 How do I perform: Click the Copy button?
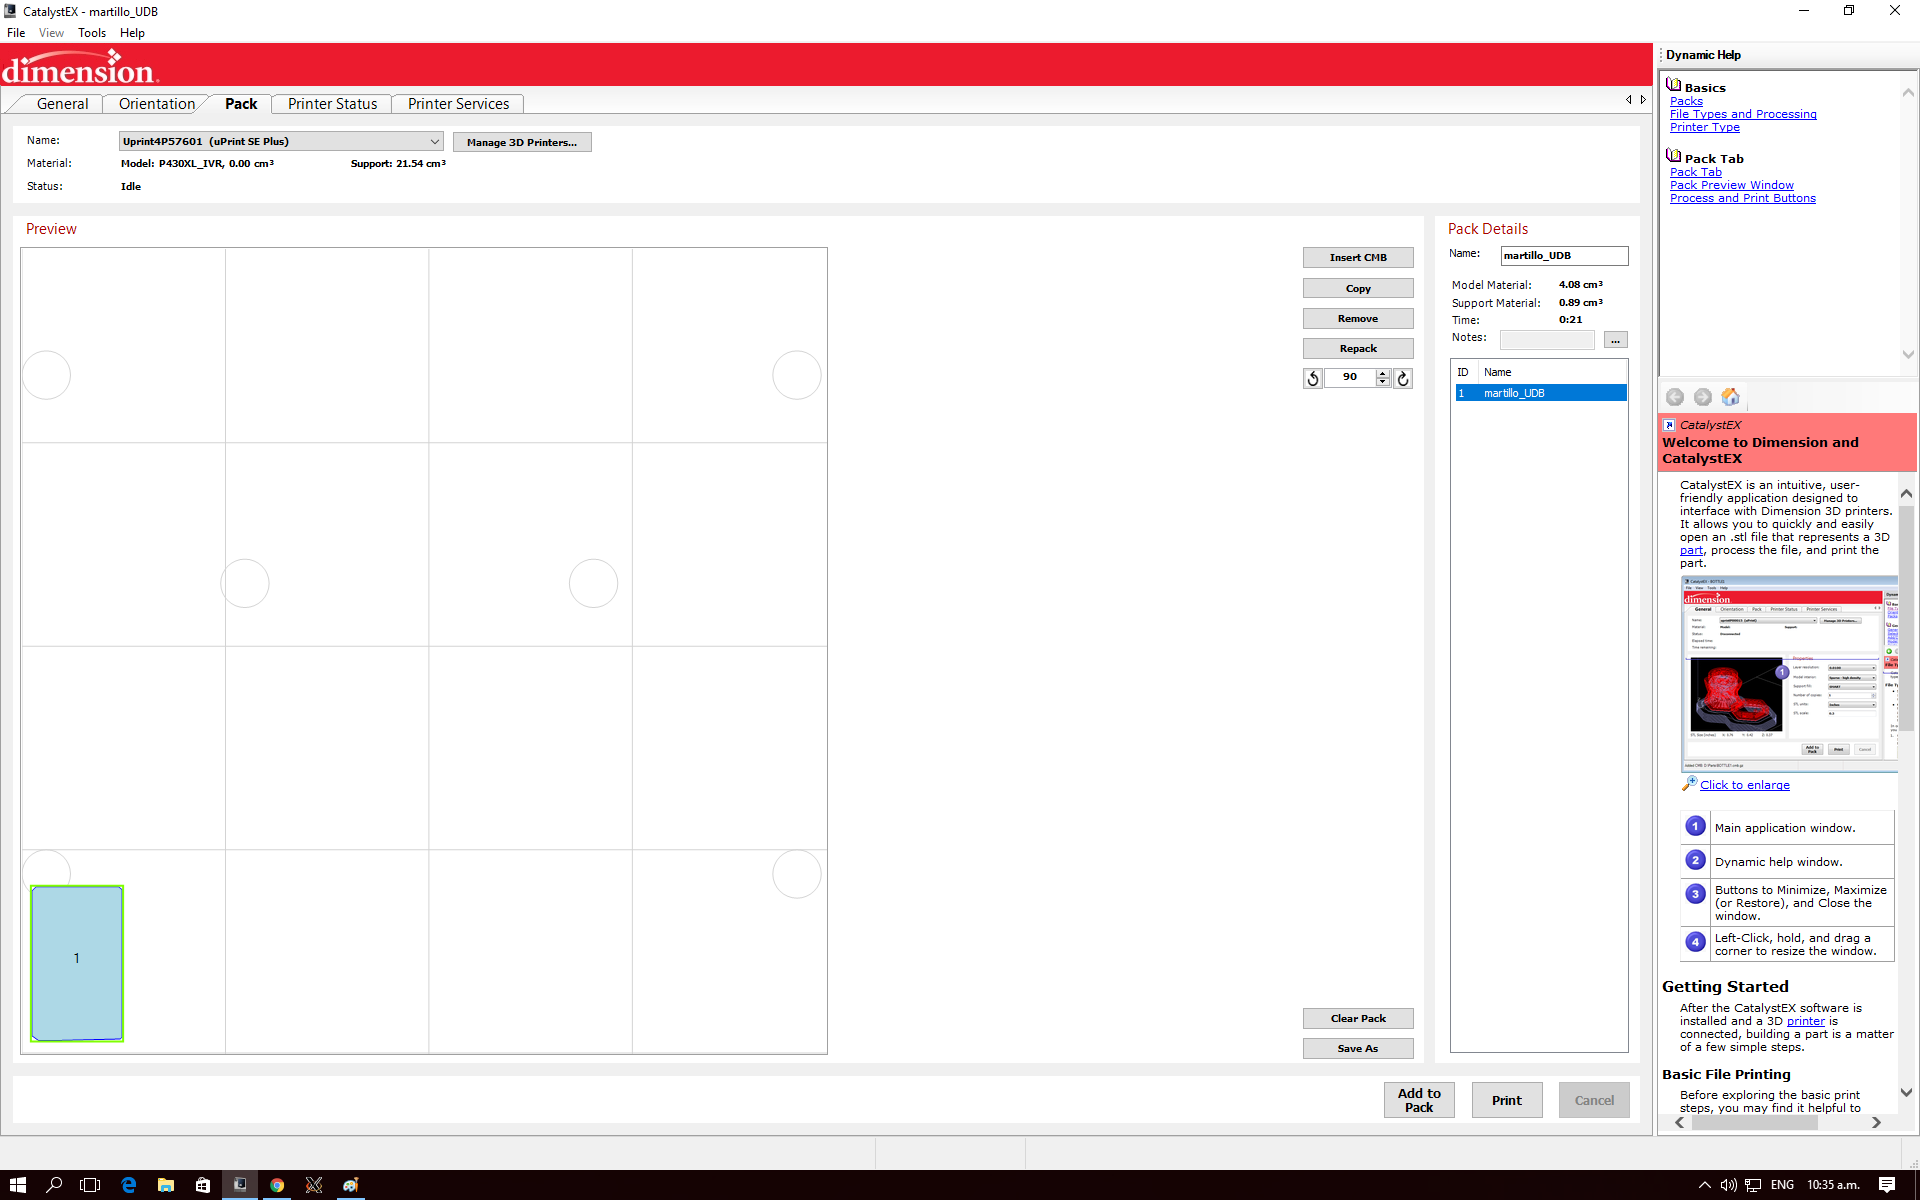tap(1358, 288)
